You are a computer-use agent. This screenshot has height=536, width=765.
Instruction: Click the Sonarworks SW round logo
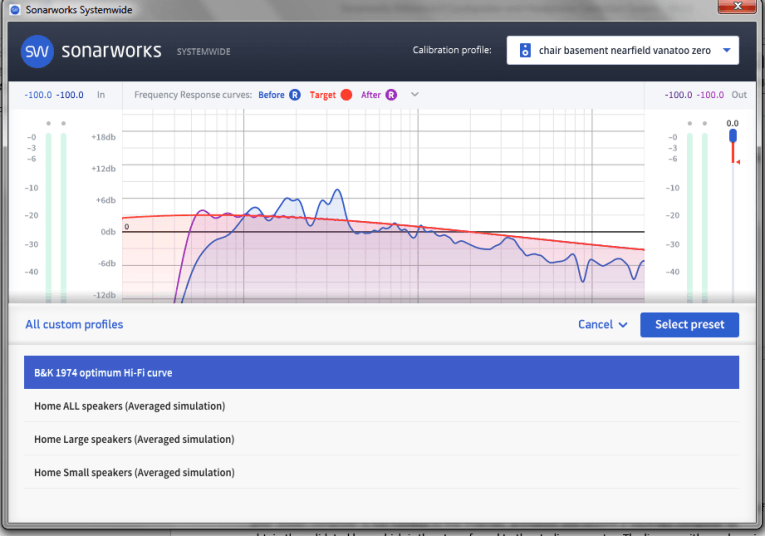pyautogui.click(x=37, y=51)
